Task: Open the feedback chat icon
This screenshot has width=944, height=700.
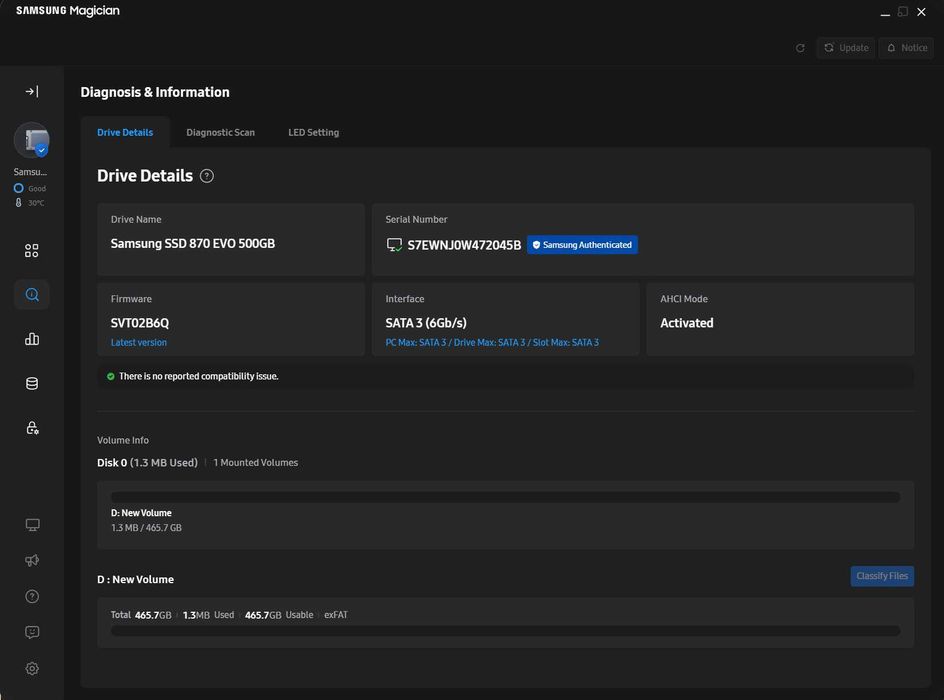Action: click(x=32, y=632)
